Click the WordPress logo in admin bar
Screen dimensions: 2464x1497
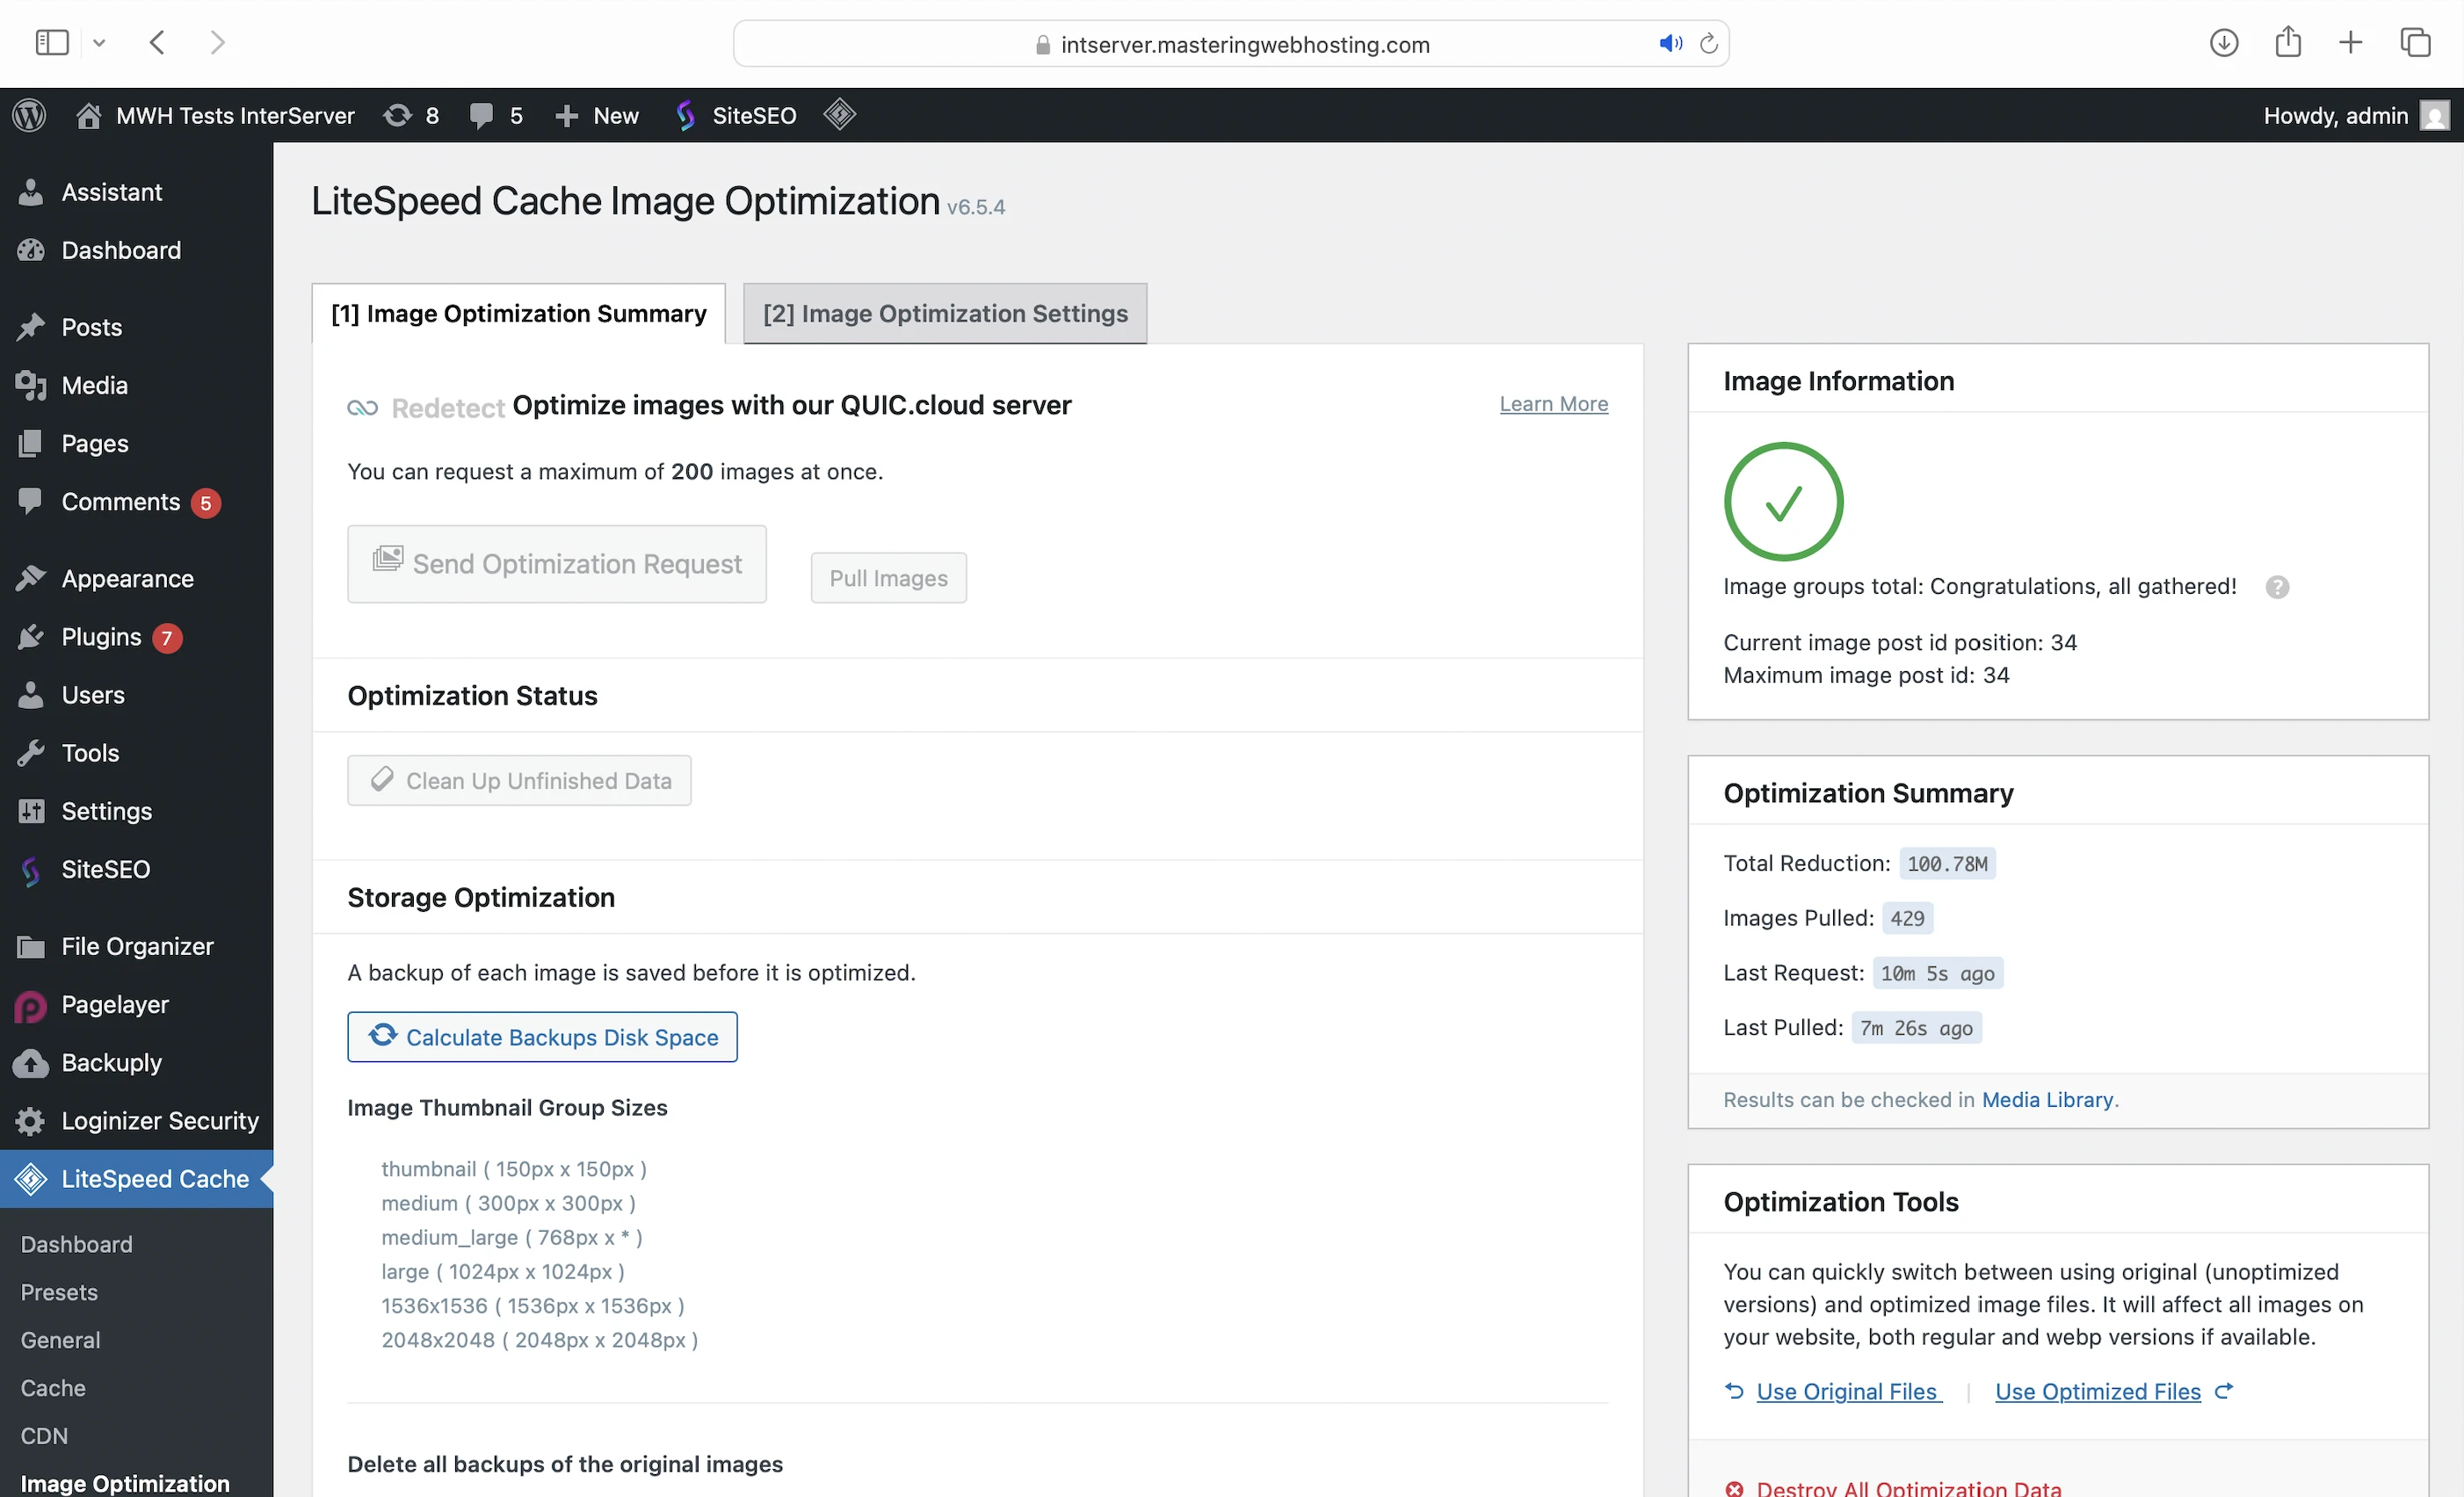[29, 115]
